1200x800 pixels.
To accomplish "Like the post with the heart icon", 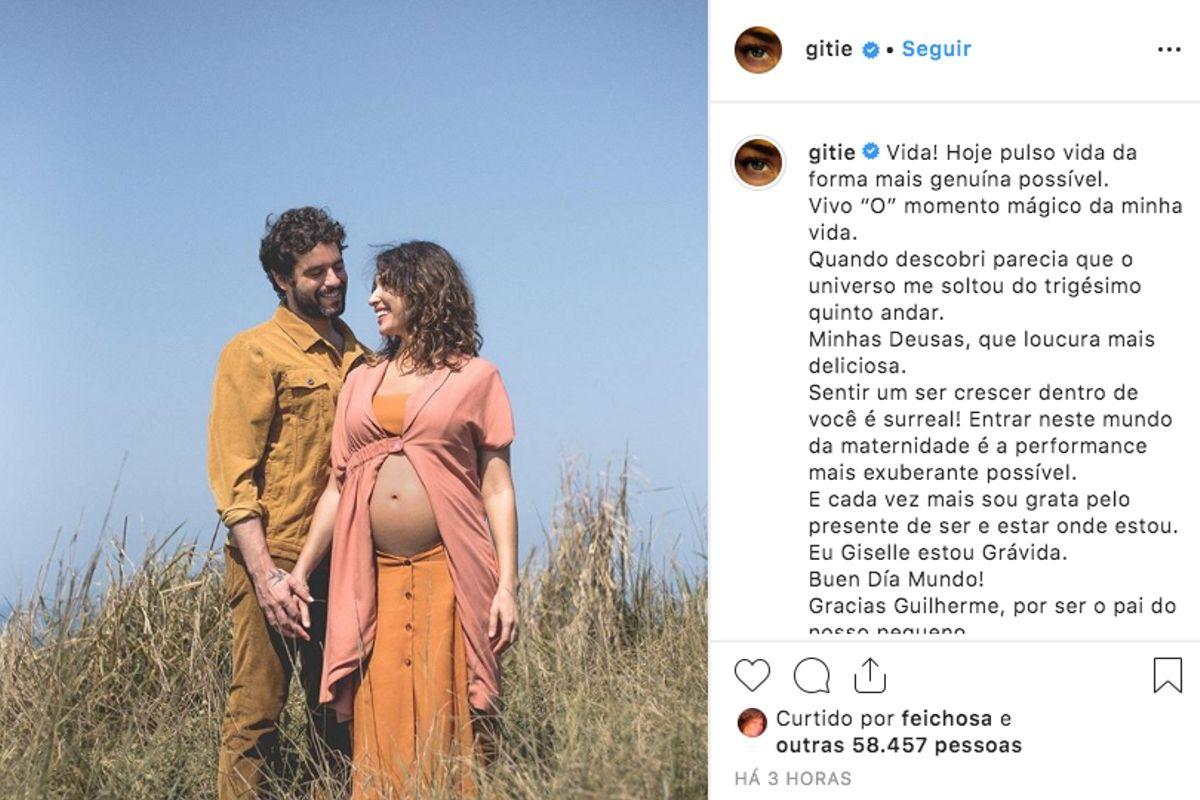I will (752, 676).
